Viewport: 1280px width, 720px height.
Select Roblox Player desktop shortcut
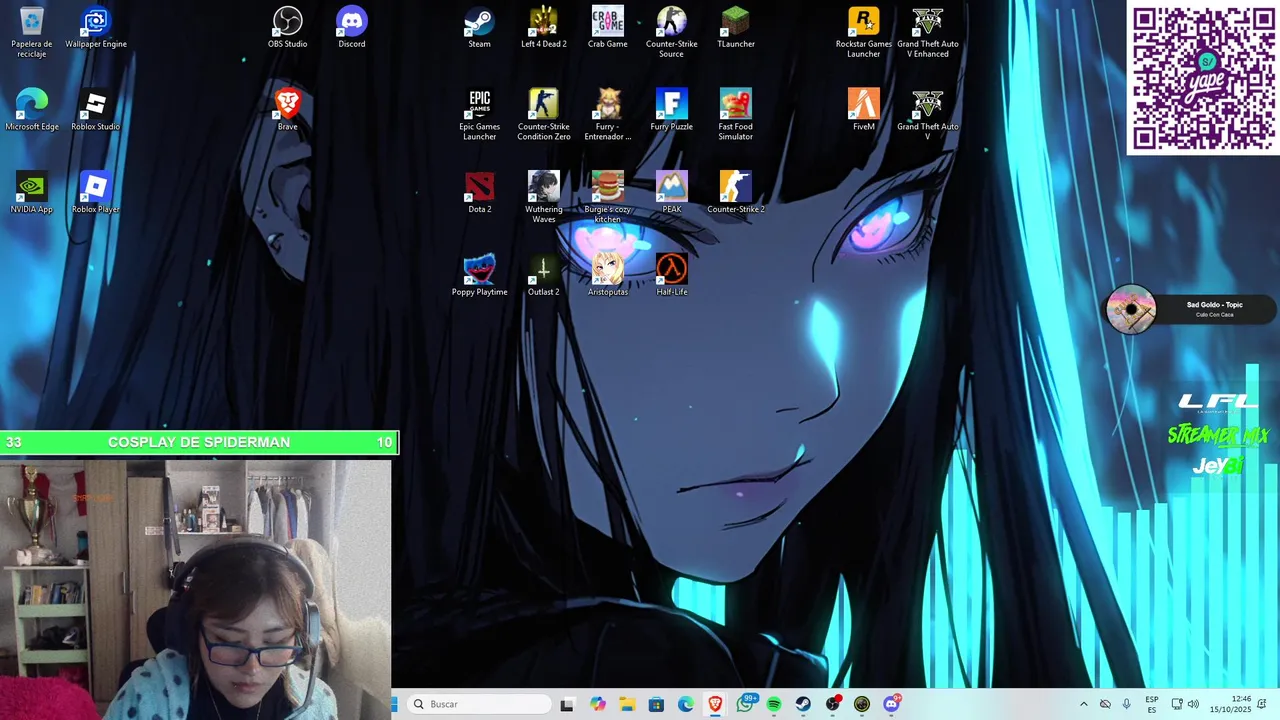[x=96, y=193]
